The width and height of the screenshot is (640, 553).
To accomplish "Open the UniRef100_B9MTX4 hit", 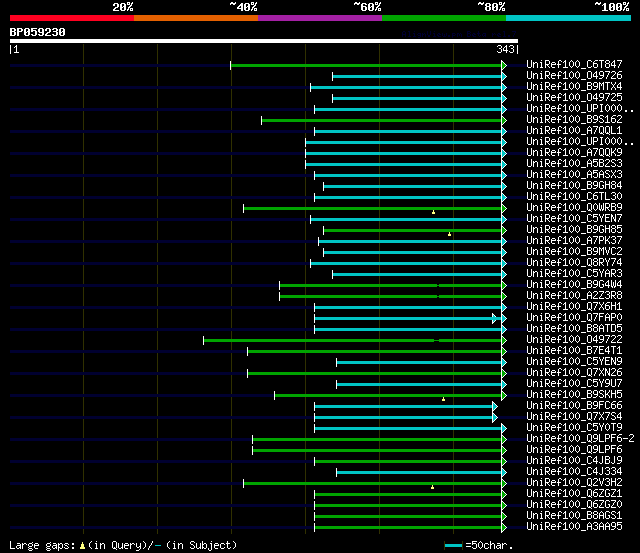I will (574, 87).
